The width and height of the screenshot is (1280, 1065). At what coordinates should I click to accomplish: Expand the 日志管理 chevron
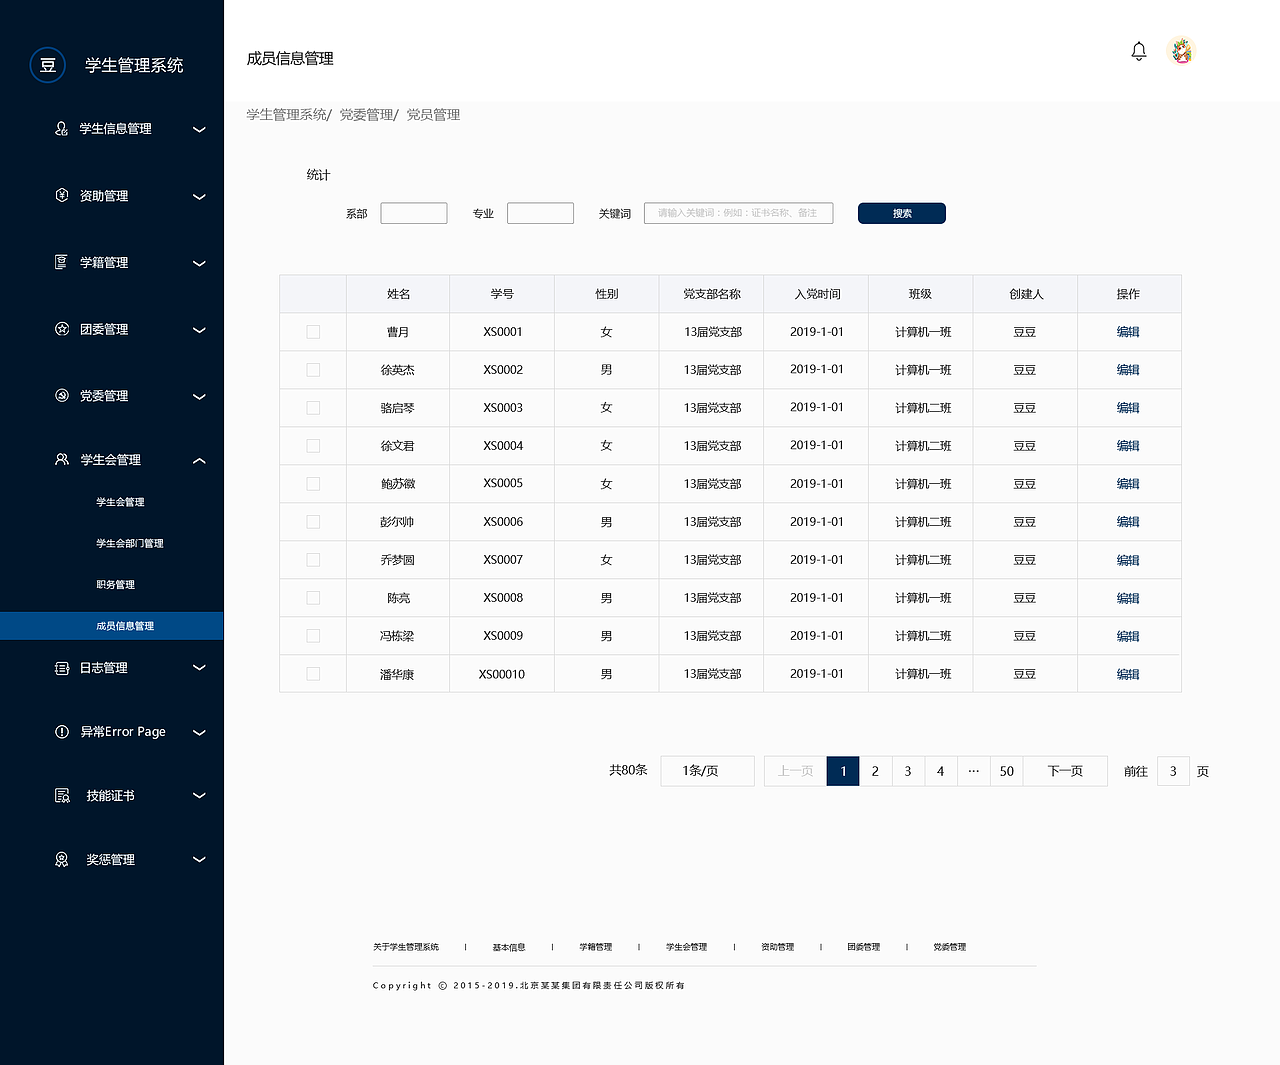coord(199,668)
